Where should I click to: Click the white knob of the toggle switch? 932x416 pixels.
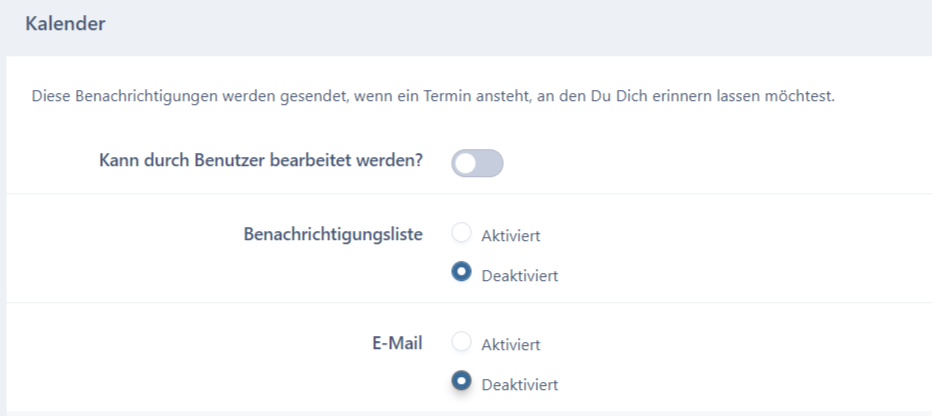coord(465,163)
